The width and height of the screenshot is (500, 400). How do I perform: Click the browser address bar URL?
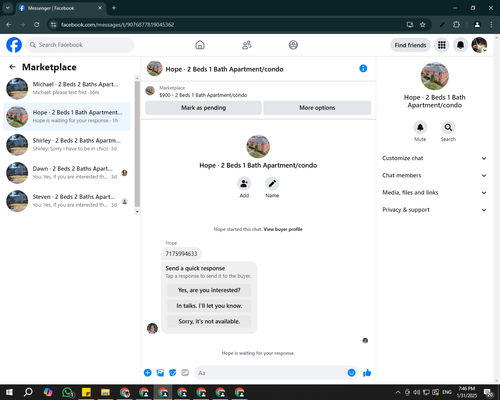click(117, 25)
